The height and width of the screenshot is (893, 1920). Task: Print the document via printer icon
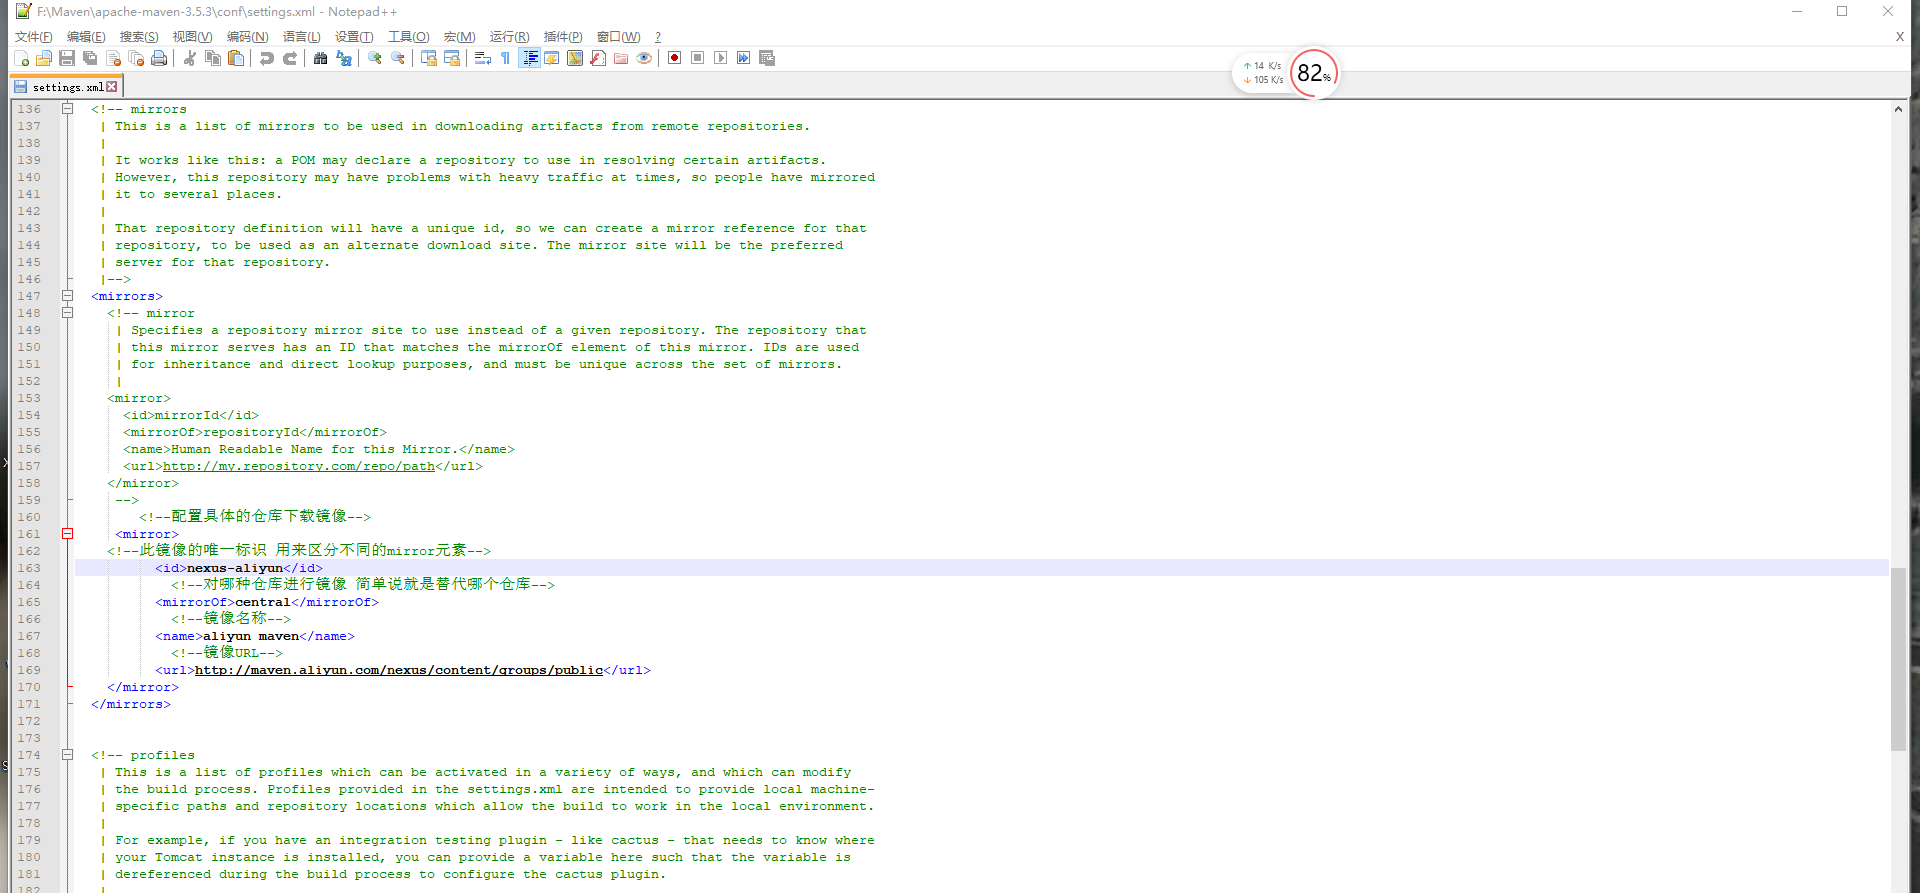pyautogui.click(x=159, y=58)
